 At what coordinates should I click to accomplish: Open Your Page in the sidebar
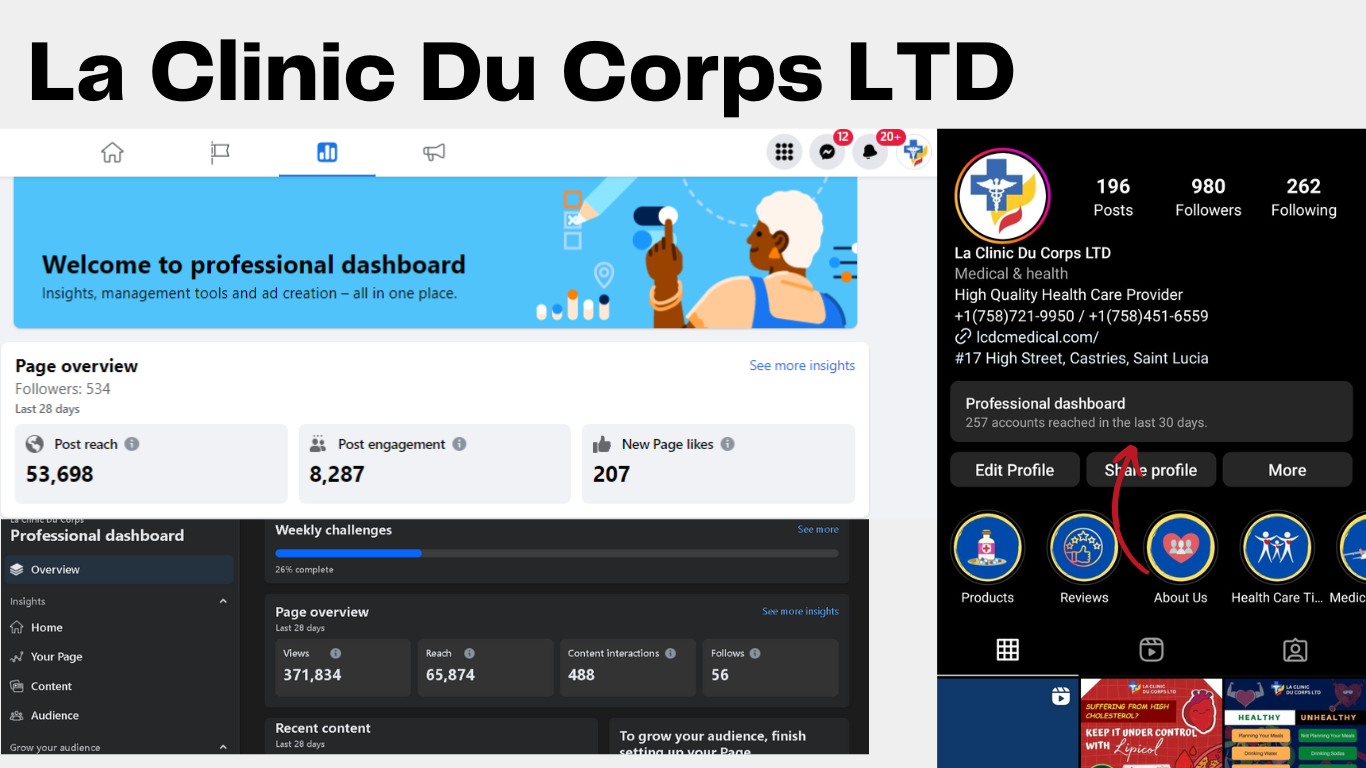pos(56,657)
